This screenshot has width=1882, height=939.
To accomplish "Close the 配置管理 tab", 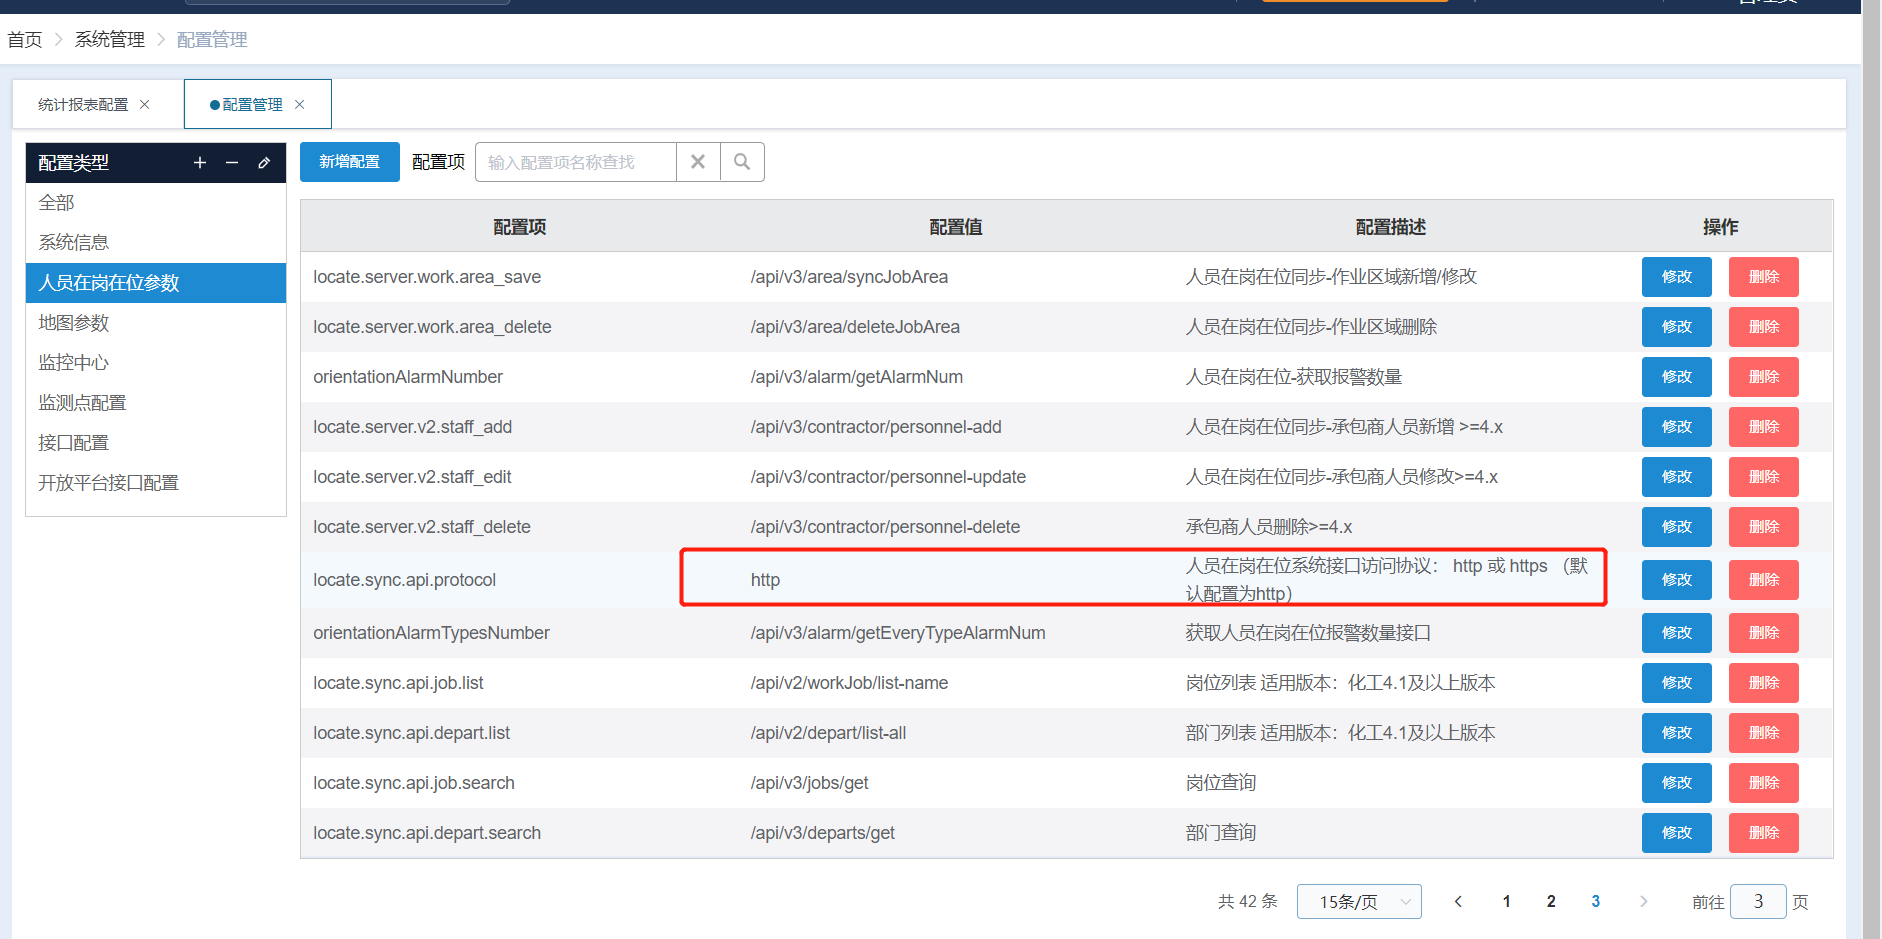I will pyautogui.click(x=299, y=104).
